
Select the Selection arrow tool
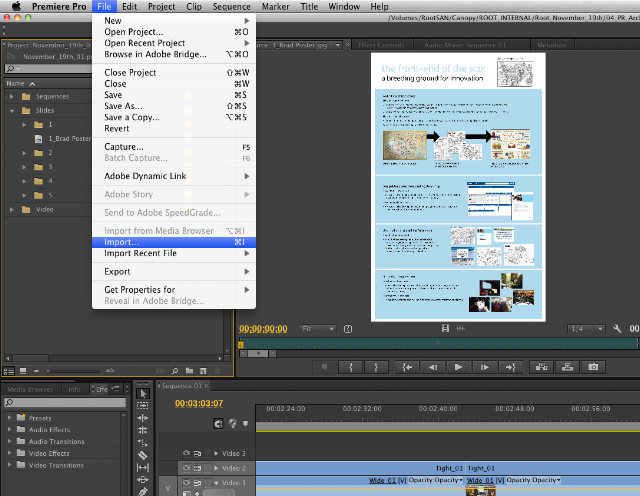143,393
